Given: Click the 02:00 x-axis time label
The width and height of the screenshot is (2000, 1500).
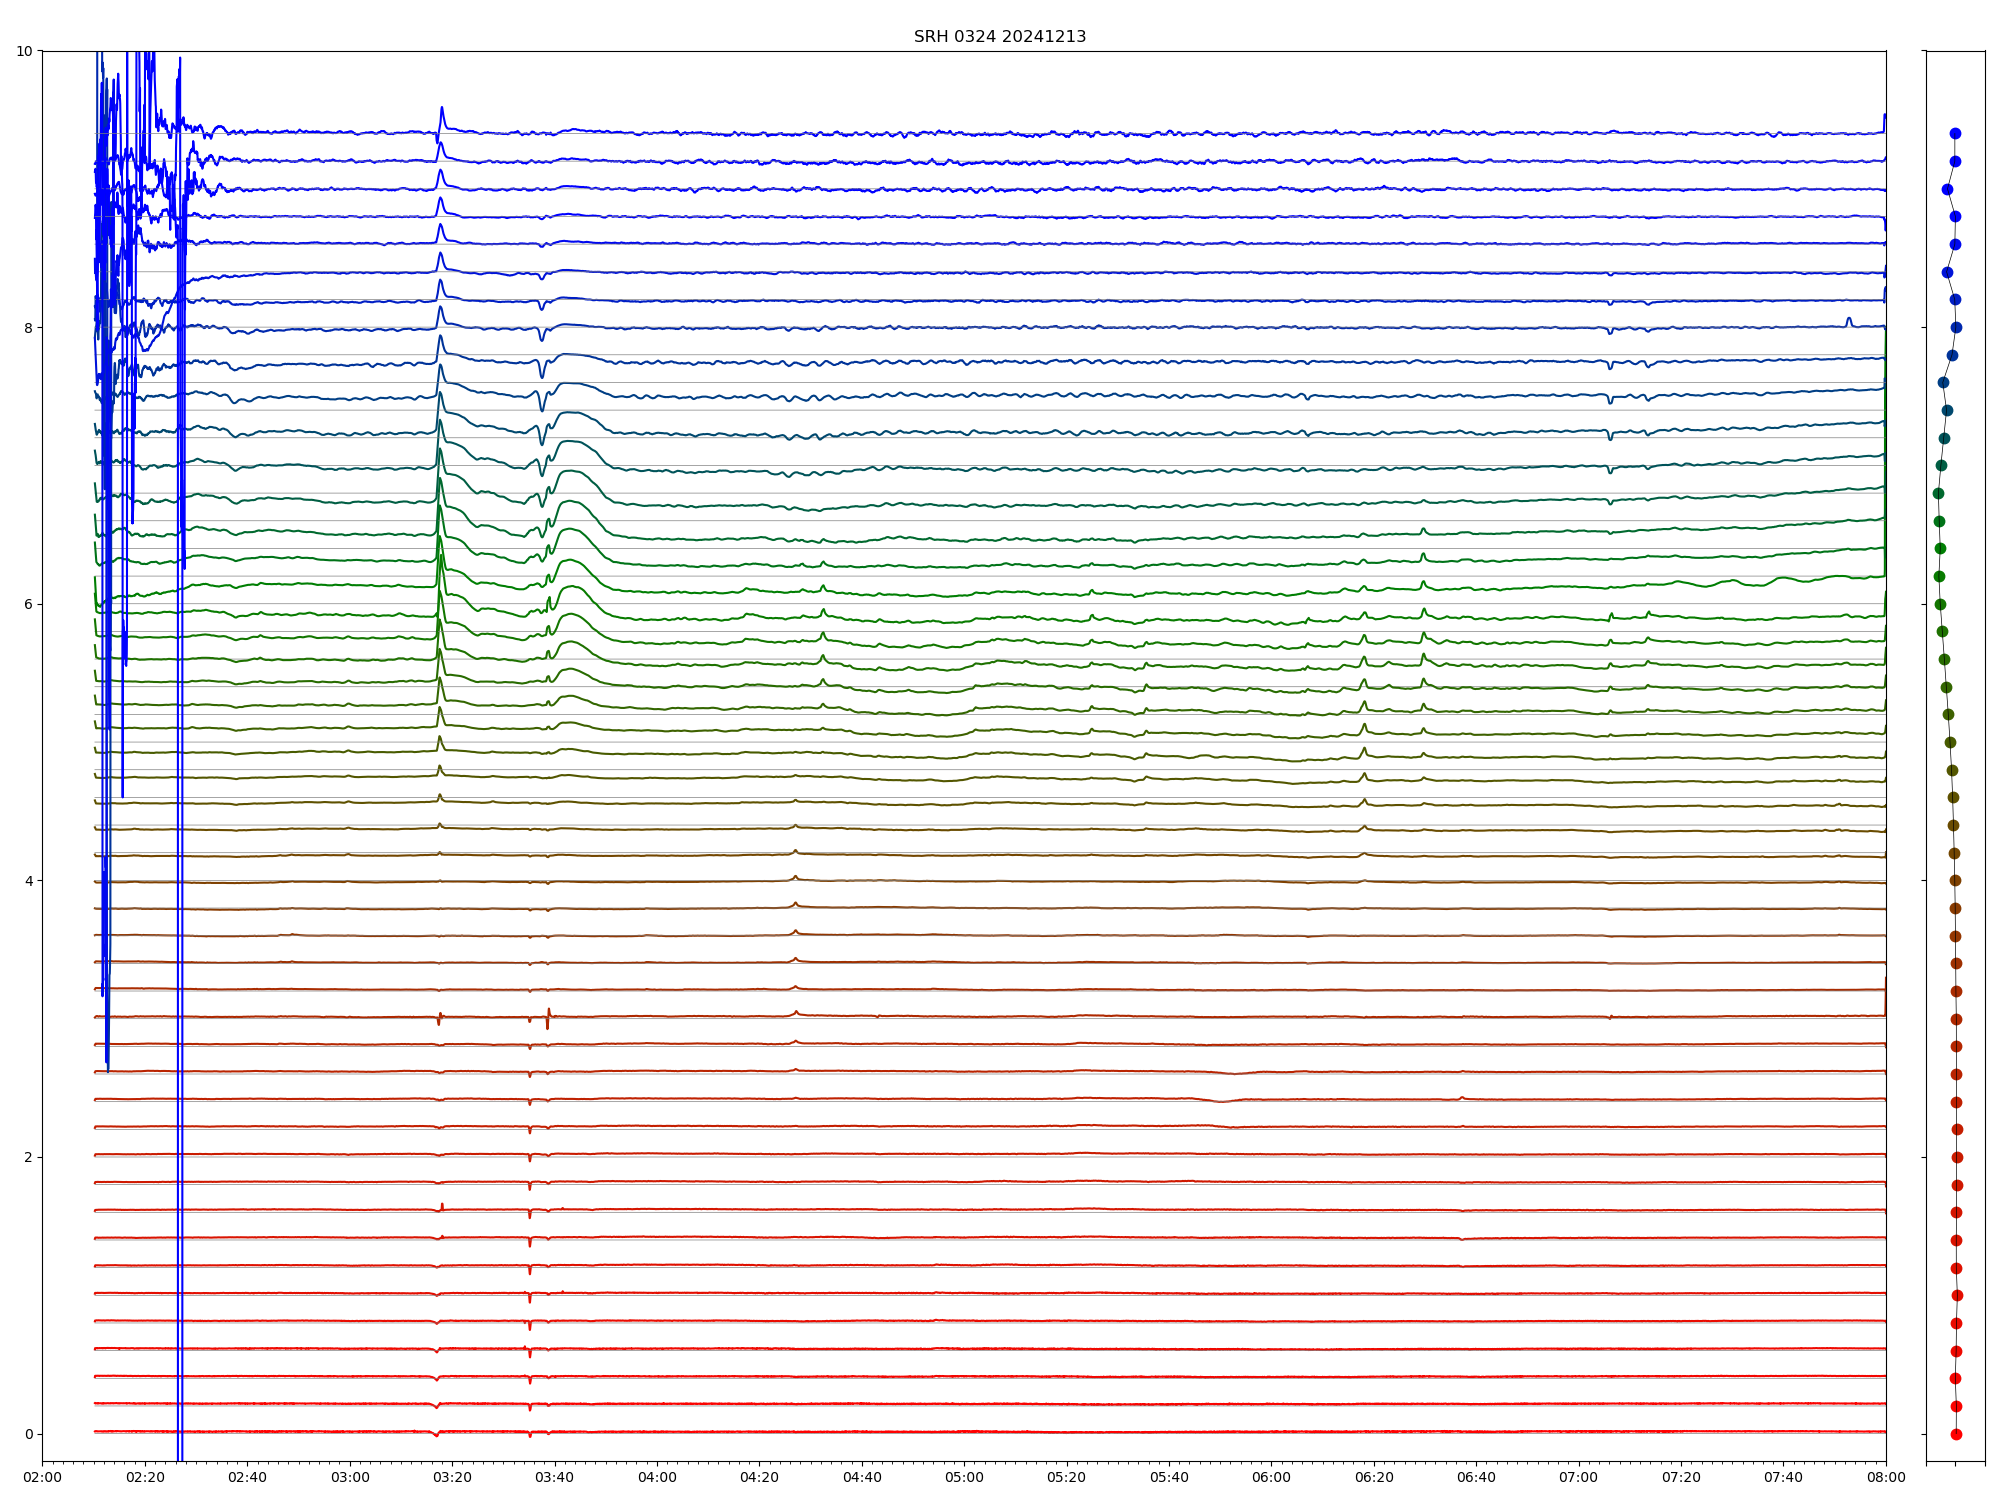Looking at the screenshot, I should (42, 1477).
